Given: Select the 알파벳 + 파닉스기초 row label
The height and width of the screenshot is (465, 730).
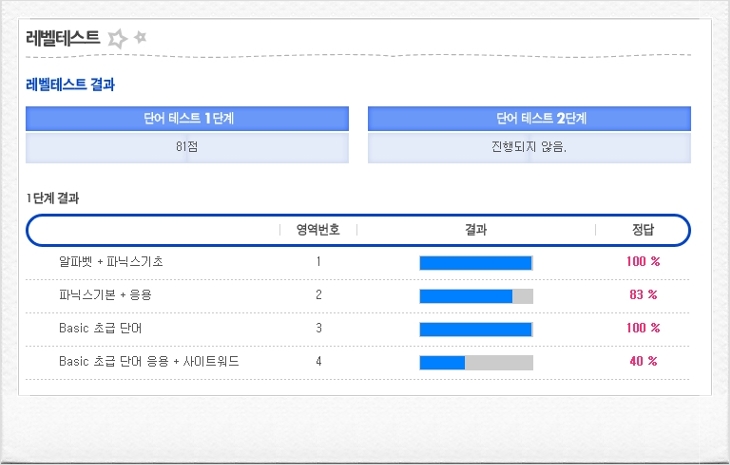Looking at the screenshot, I should 111,262.
